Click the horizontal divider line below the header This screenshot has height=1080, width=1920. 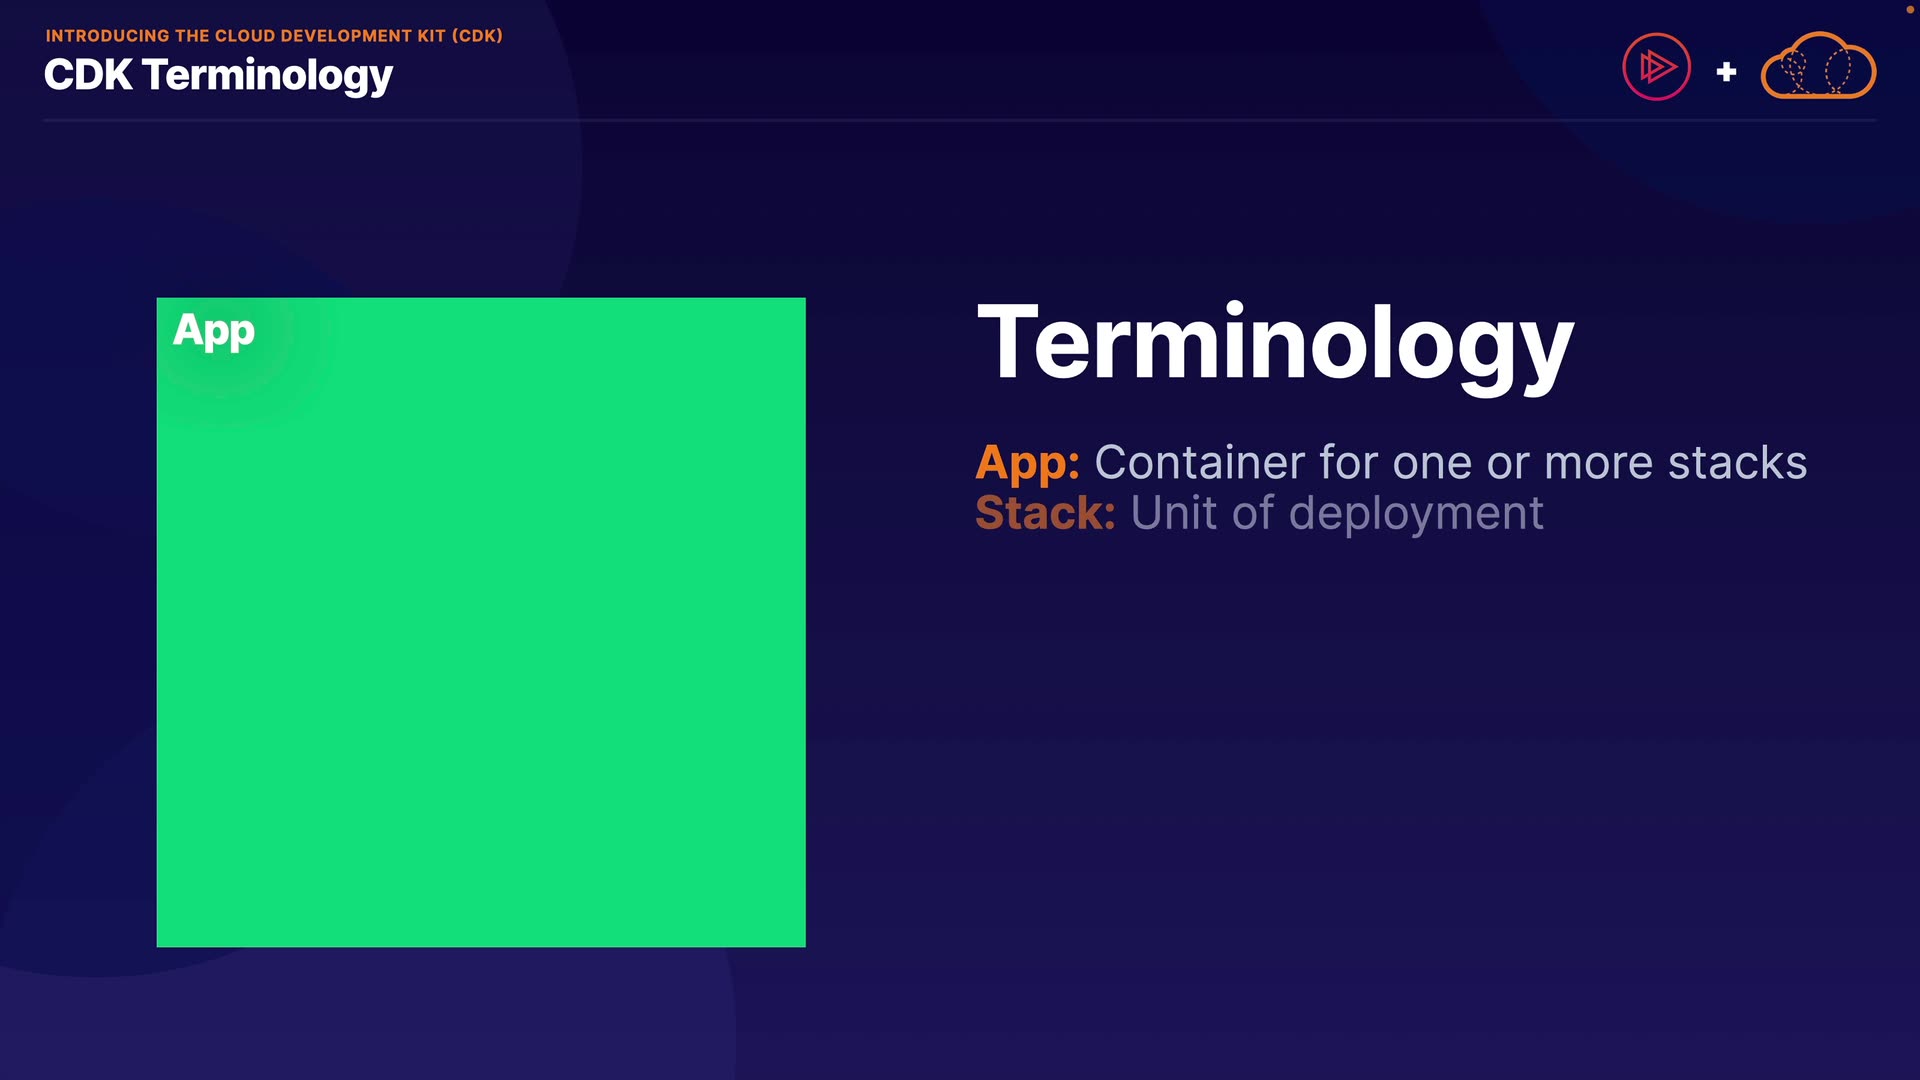[x=960, y=120]
